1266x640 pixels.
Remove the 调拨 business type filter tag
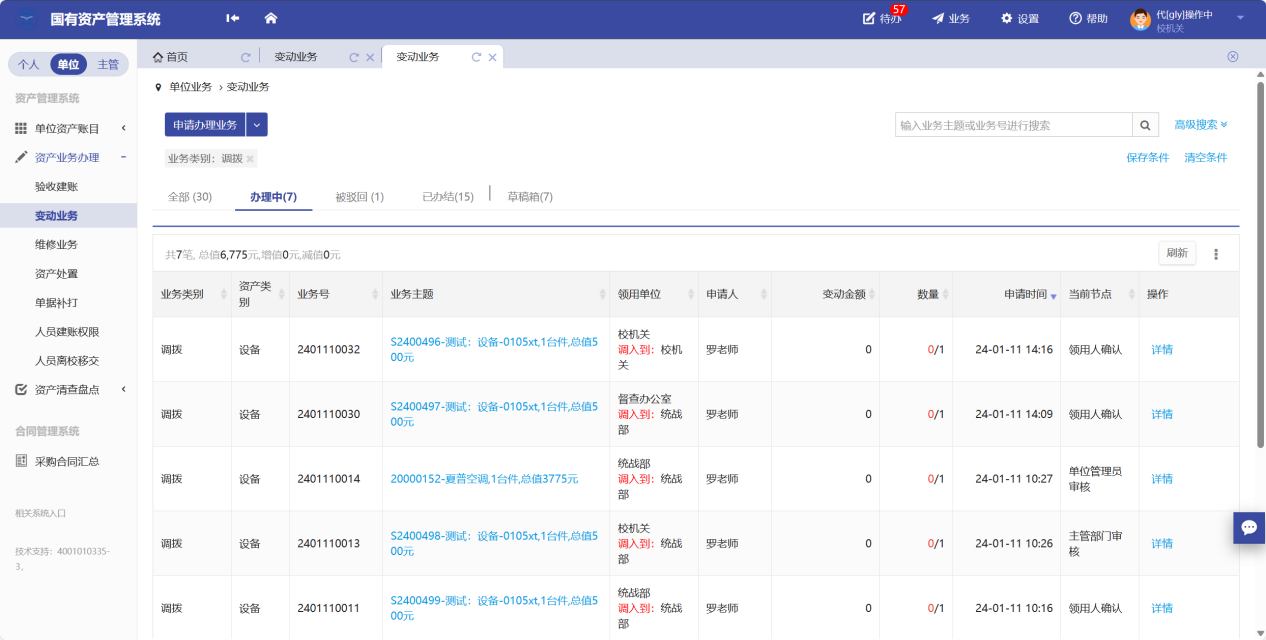coord(250,159)
